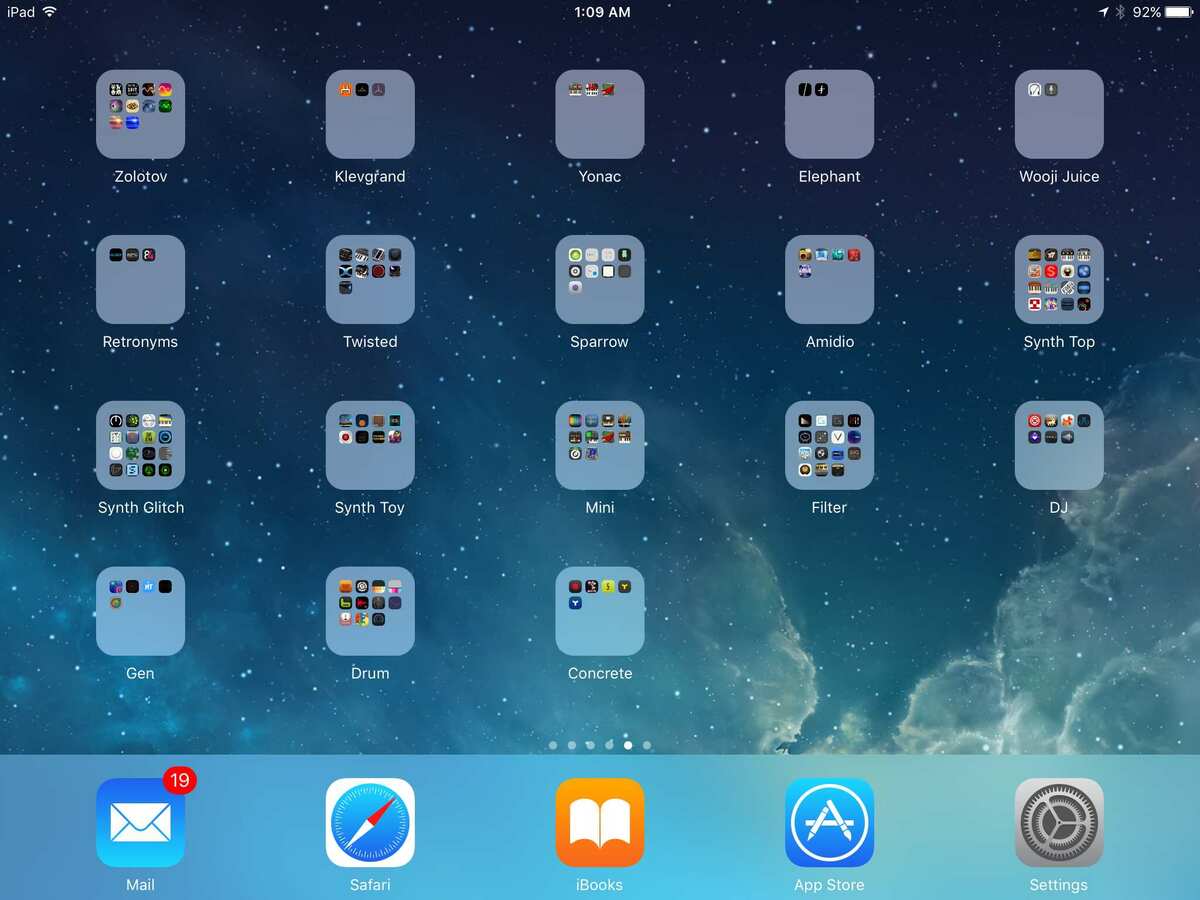
Task: Tap the first home screen page dot
Action: 553,745
